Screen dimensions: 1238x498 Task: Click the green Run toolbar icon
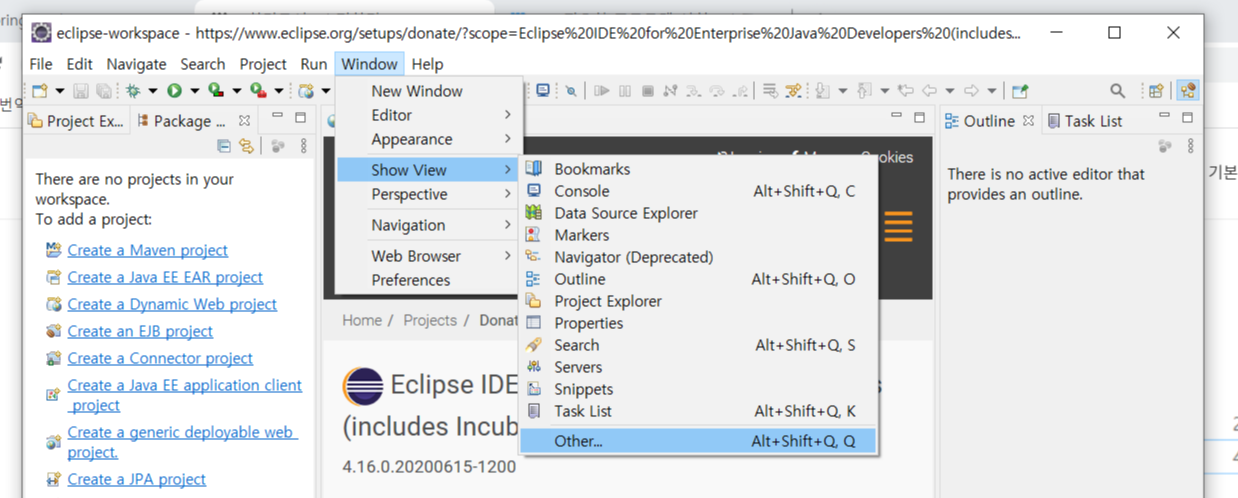pos(174,91)
